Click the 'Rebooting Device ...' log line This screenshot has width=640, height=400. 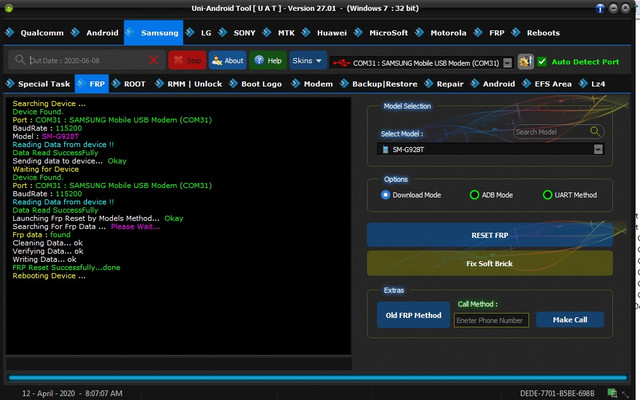[49, 276]
